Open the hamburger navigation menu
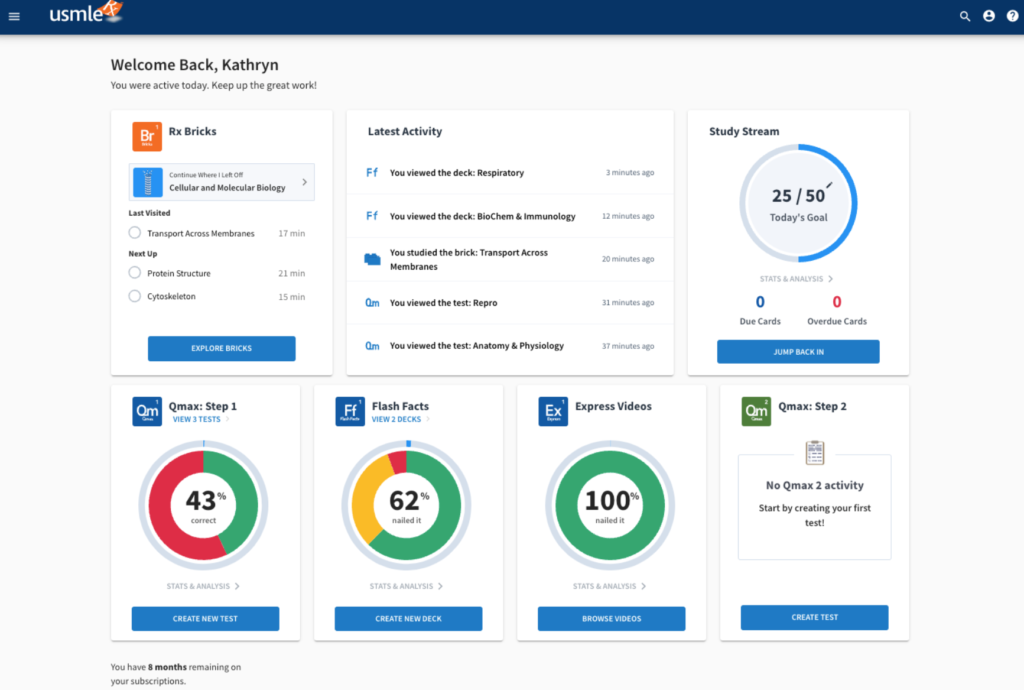The image size is (1024, 690). pyautogui.click(x=14, y=16)
